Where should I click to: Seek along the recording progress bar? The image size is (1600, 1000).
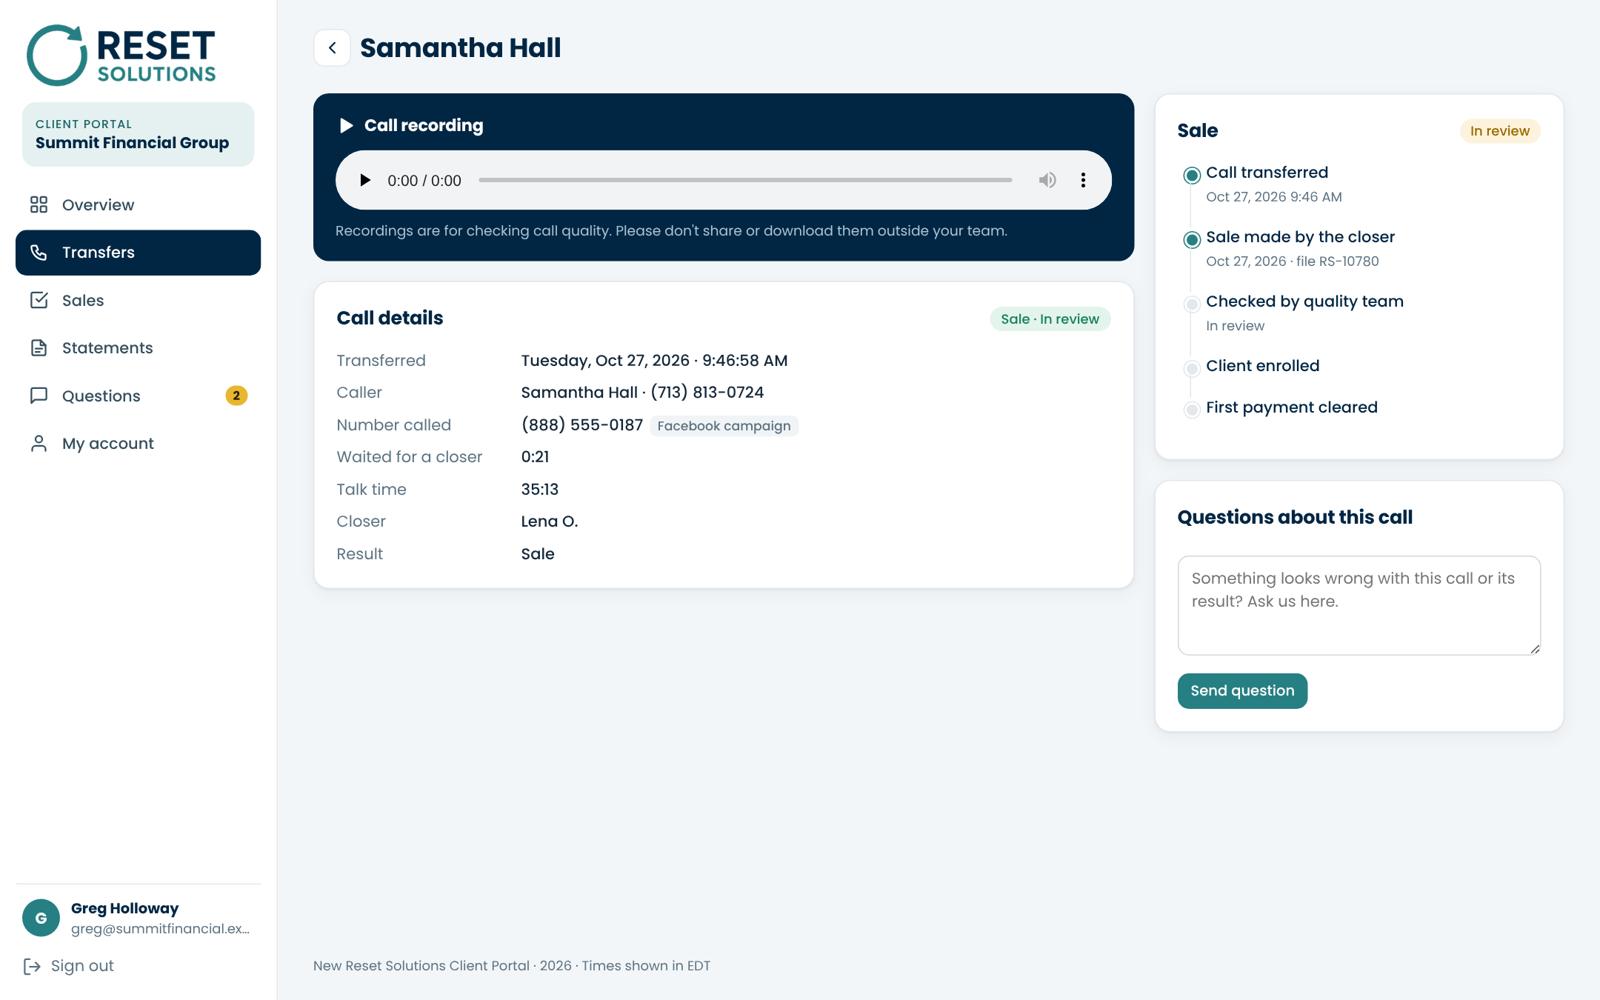745,180
